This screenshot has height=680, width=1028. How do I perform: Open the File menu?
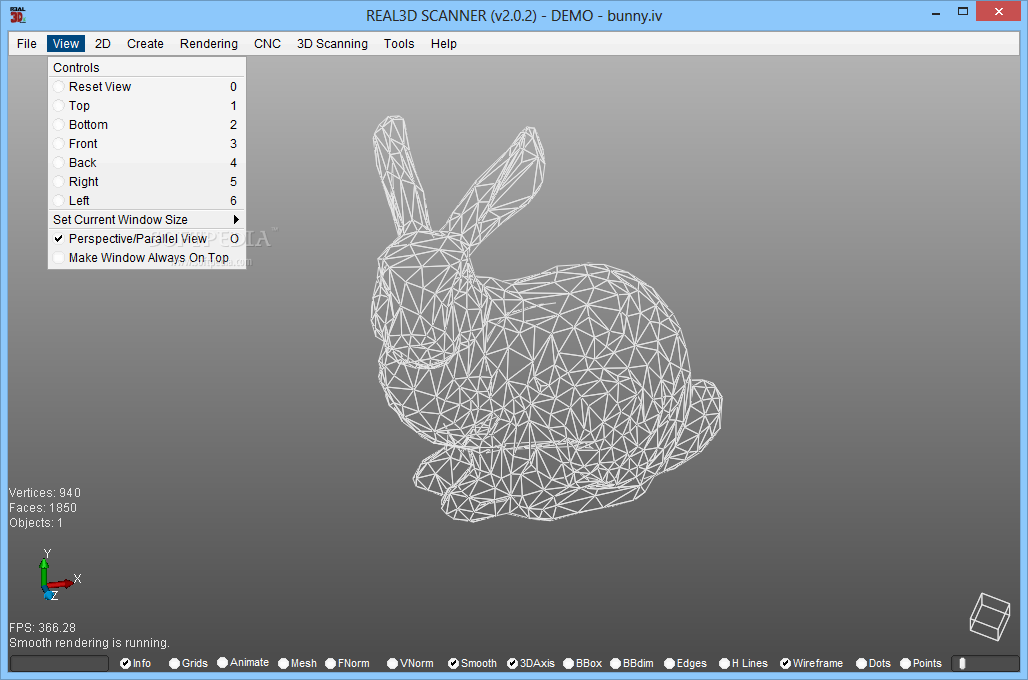27,44
